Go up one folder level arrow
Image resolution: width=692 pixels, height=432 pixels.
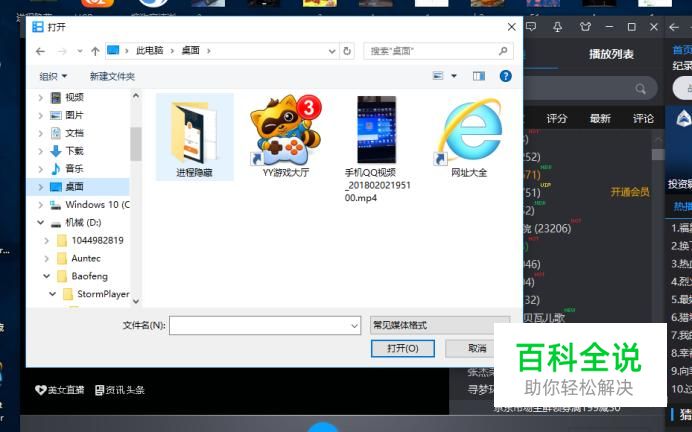coord(95,52)
